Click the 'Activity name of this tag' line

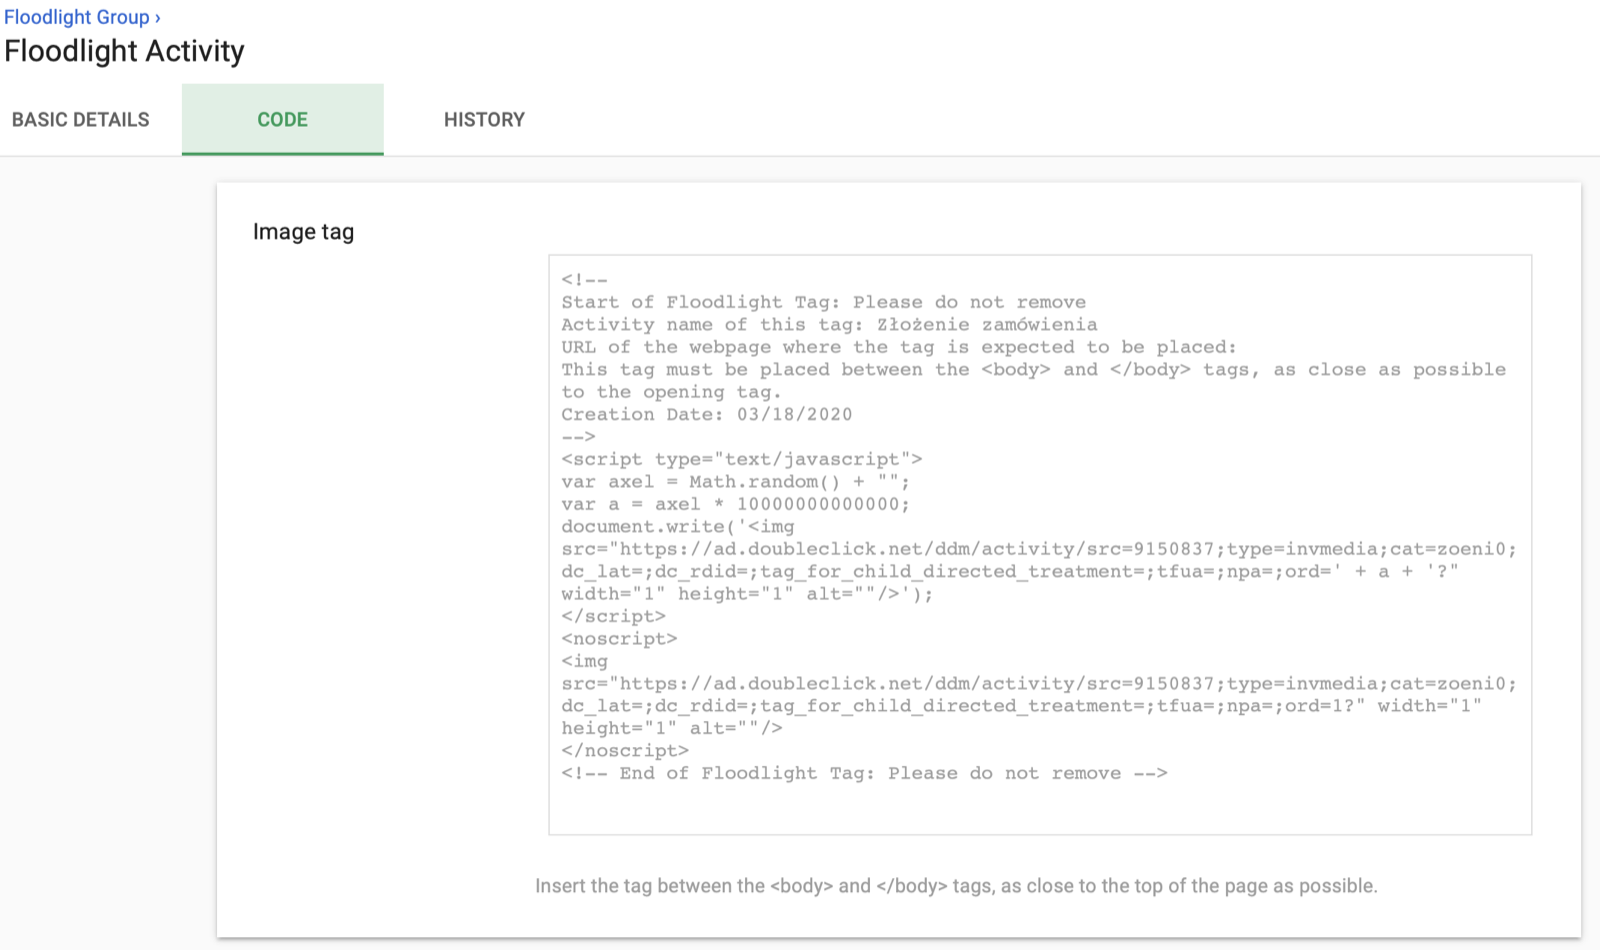pyautogui.click(x=829, y=324)
